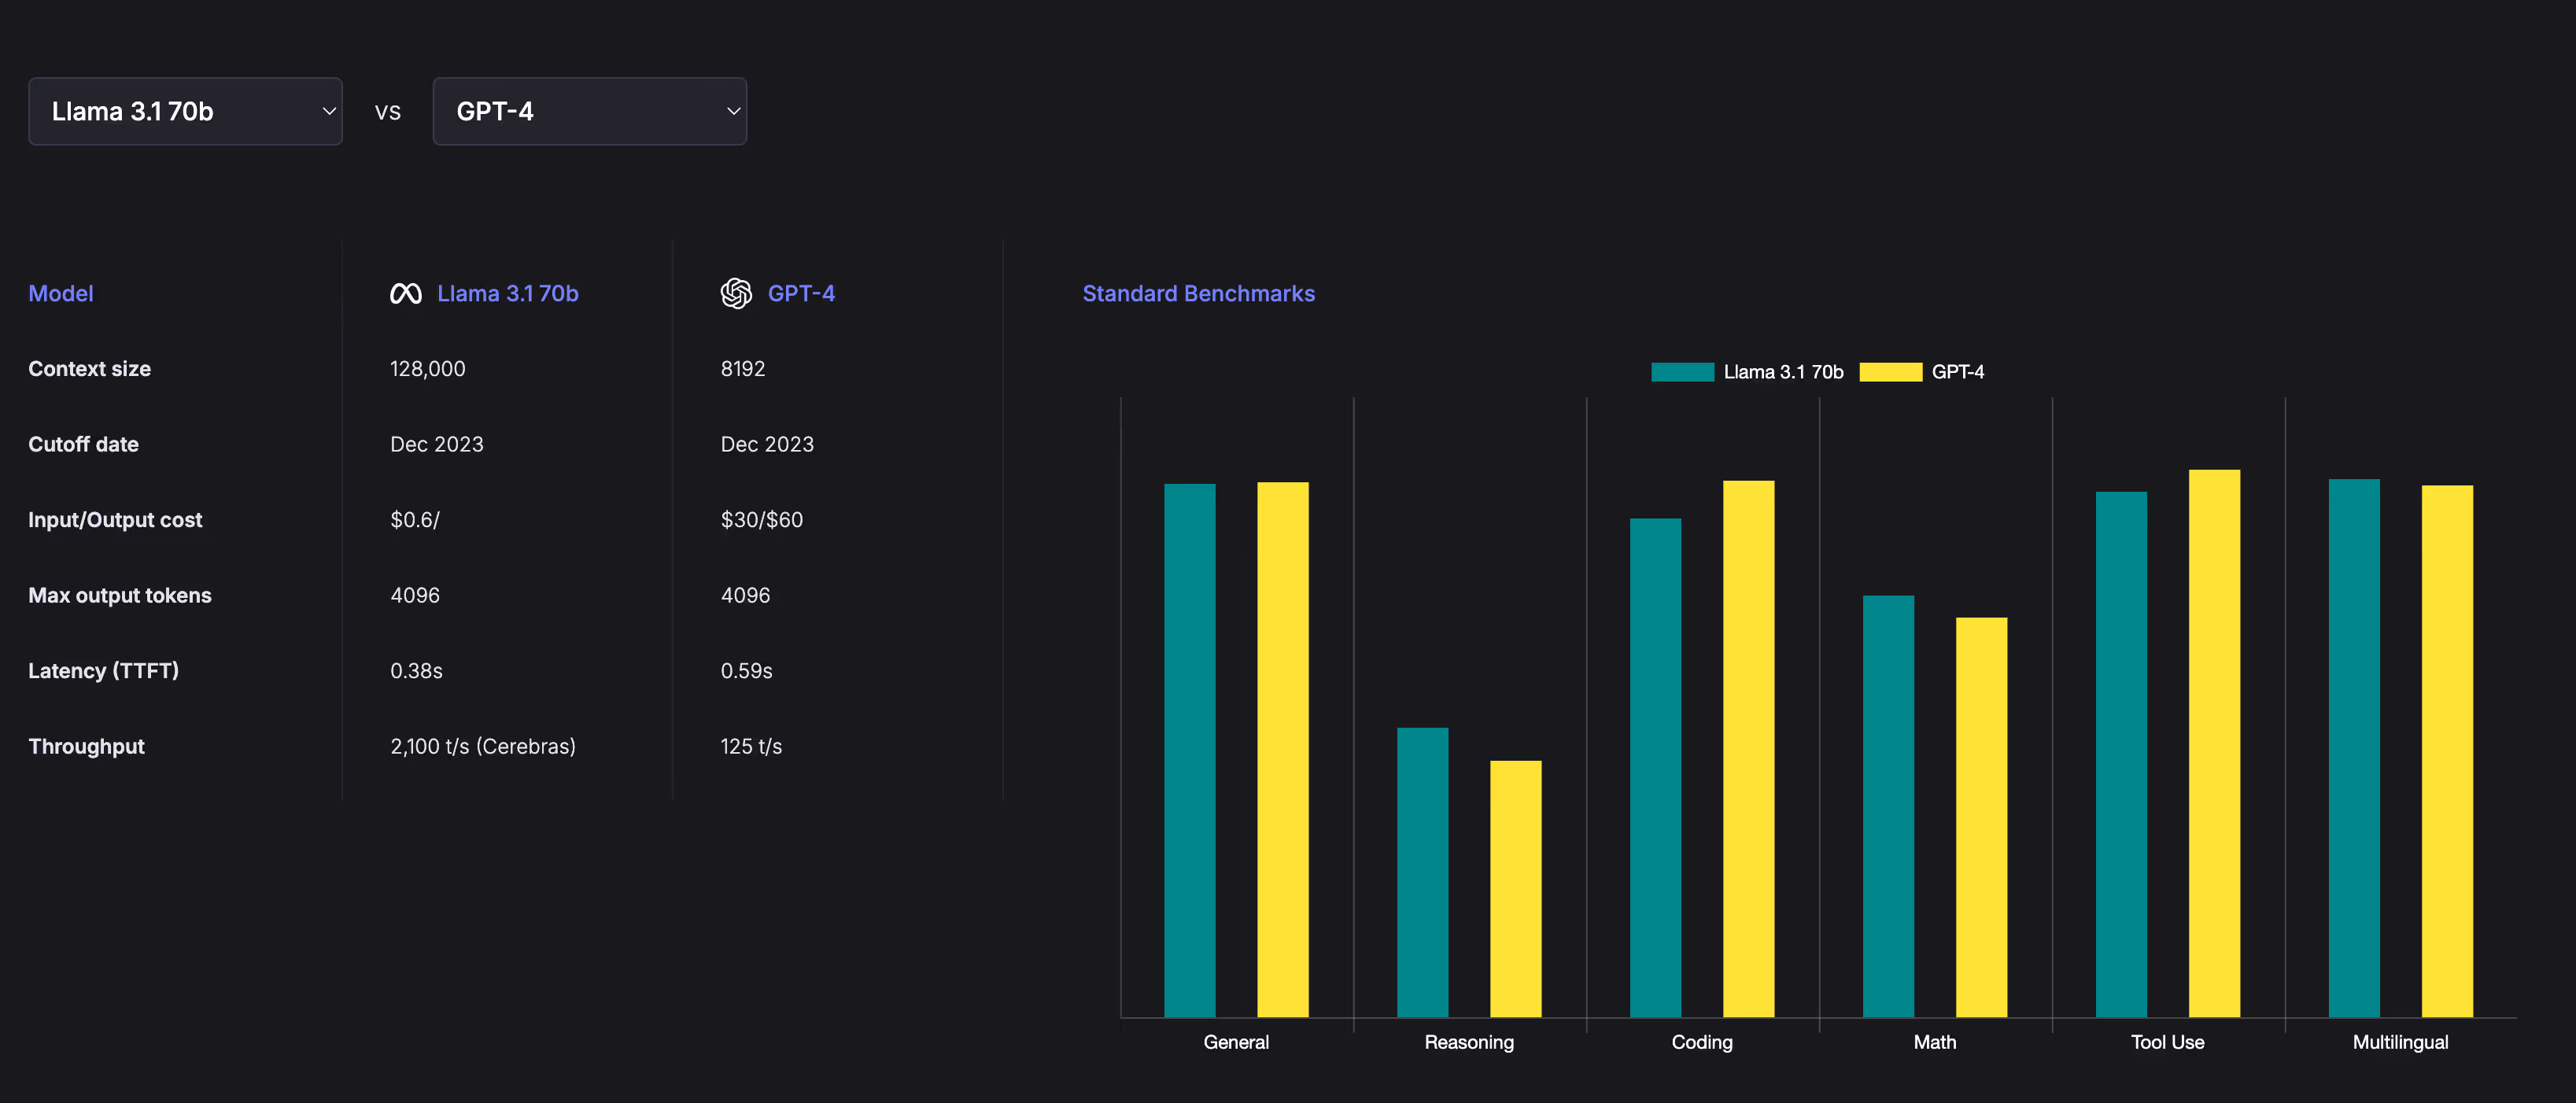This screenshot has height=1103, width=2576.
Task: Select the Context size row label
Action: tap(89, 369)
